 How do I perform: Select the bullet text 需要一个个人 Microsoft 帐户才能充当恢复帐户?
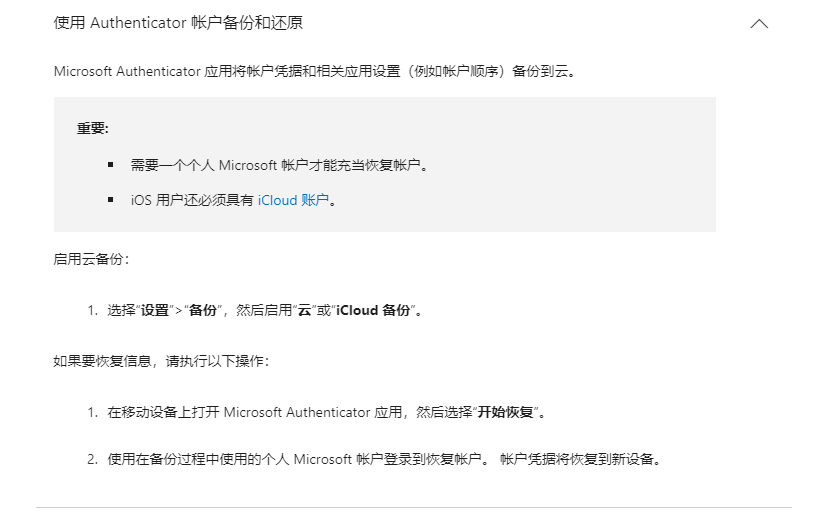[279, 165]
